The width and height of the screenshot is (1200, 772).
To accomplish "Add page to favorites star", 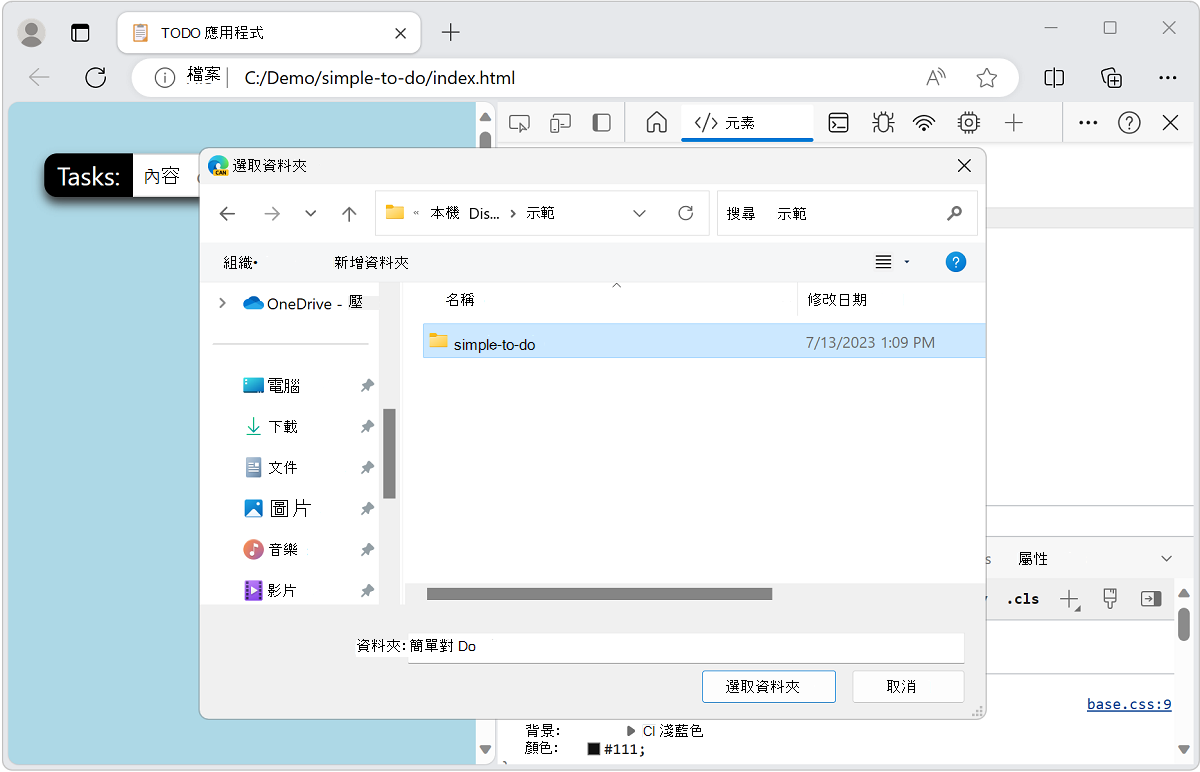I will point(987,78).
